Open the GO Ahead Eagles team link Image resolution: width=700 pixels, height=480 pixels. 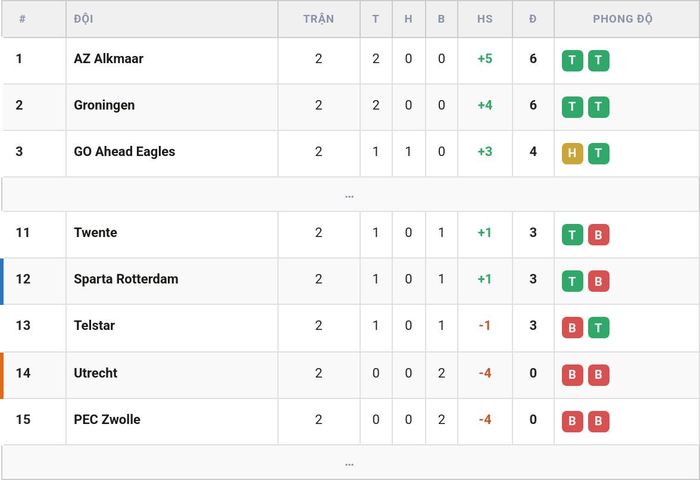(x=125, y=151)
